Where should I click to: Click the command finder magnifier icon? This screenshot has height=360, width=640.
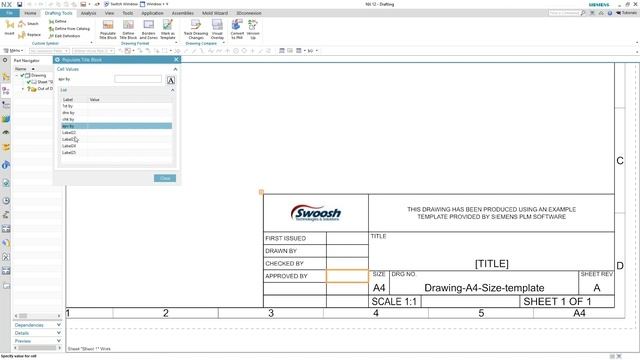(x=583, y=13)
